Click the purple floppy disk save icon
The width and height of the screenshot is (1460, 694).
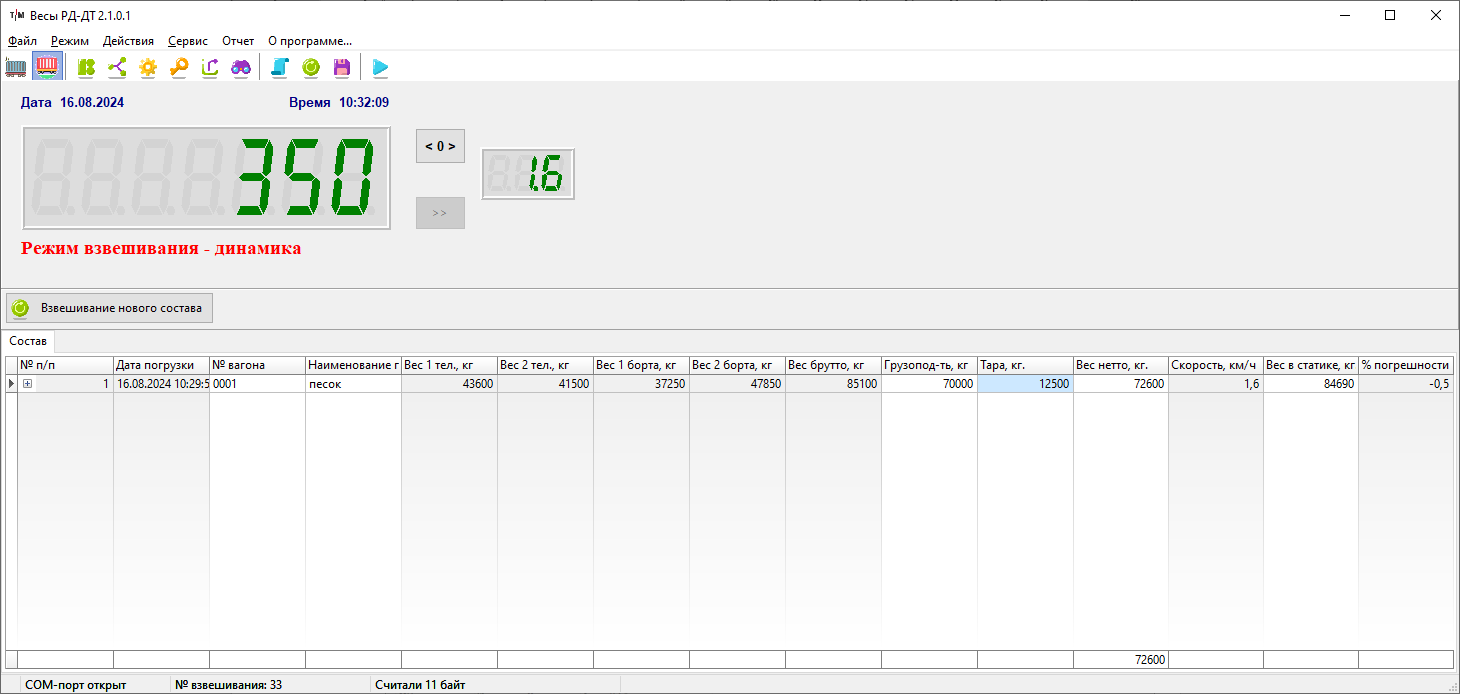click(x=342, y=67)
